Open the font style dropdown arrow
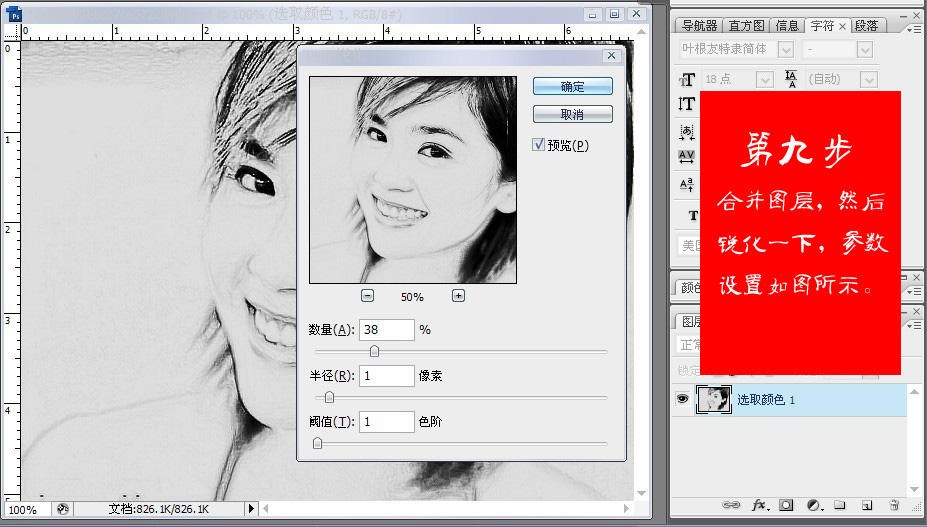Screen dimensions: 927x527 (x=865, y=50)
